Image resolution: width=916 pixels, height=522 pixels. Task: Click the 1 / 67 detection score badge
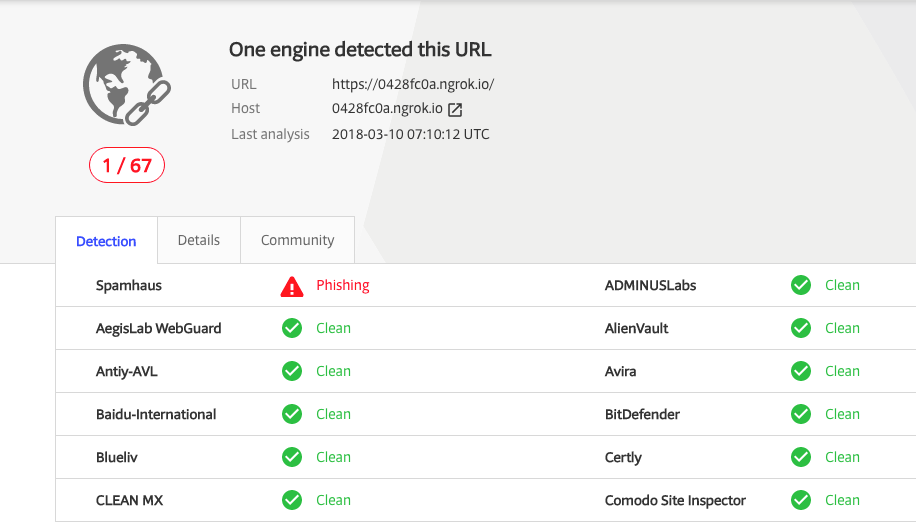(127, 166)
